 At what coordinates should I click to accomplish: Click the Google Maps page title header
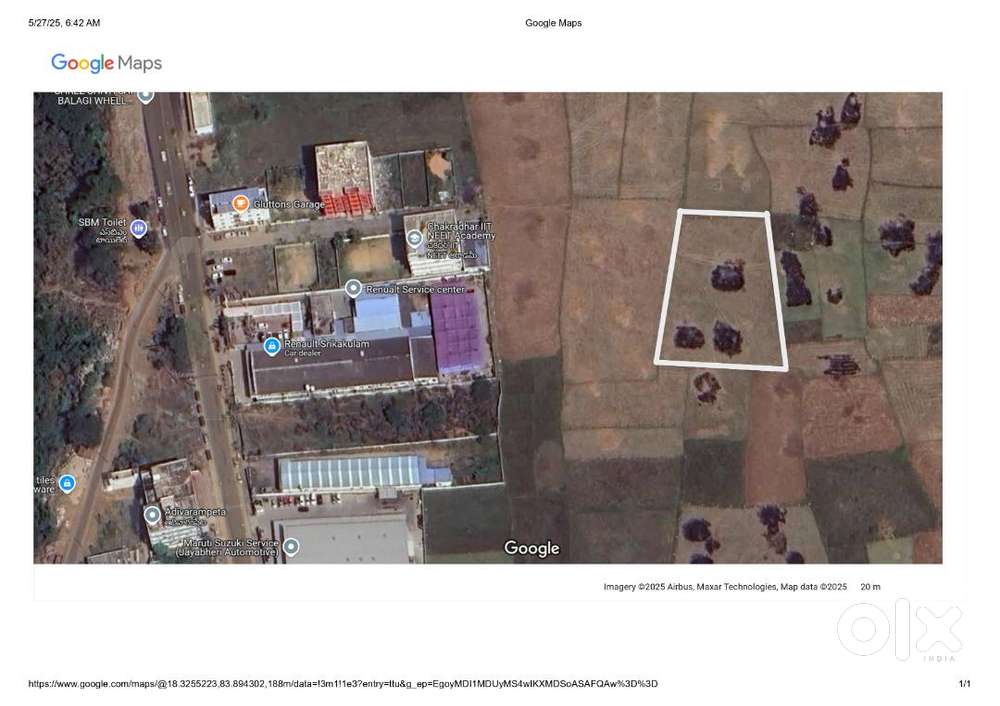point(553,23)
